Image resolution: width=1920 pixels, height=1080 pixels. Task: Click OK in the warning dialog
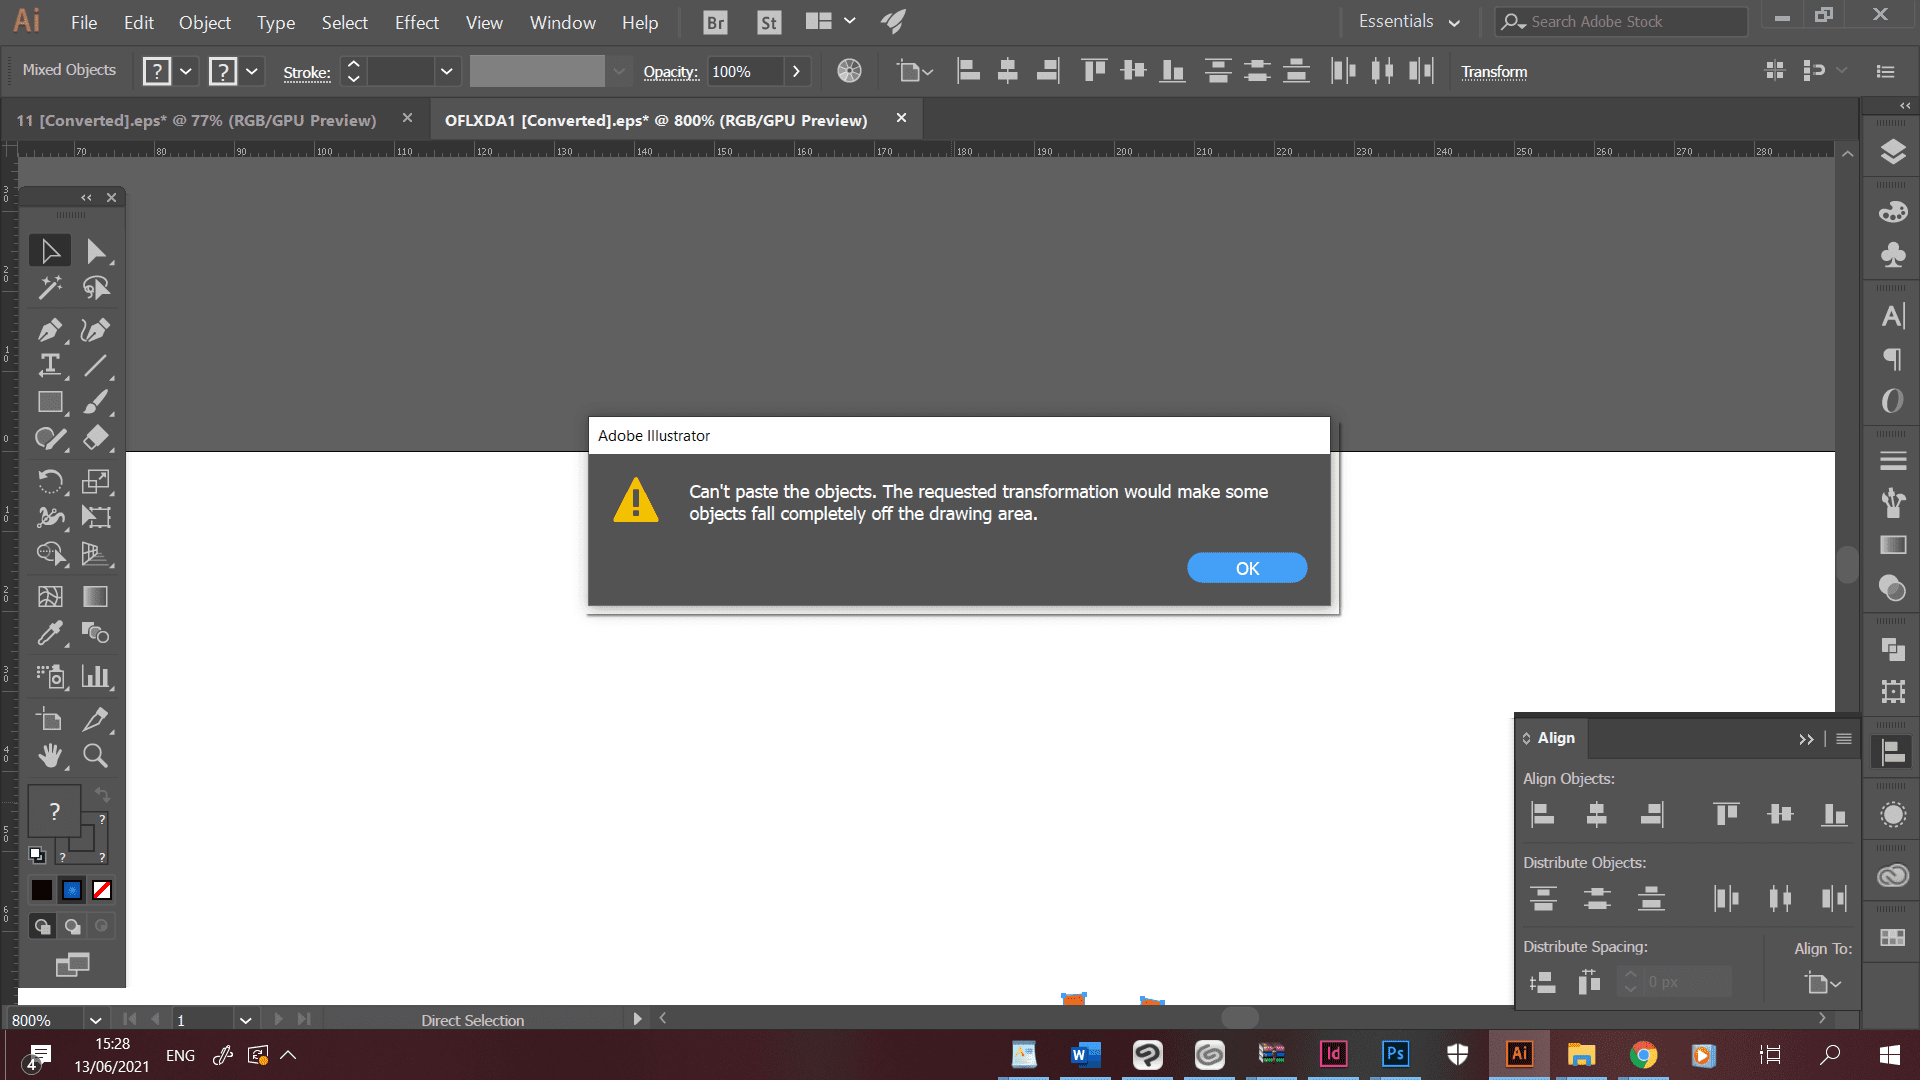1246,568
